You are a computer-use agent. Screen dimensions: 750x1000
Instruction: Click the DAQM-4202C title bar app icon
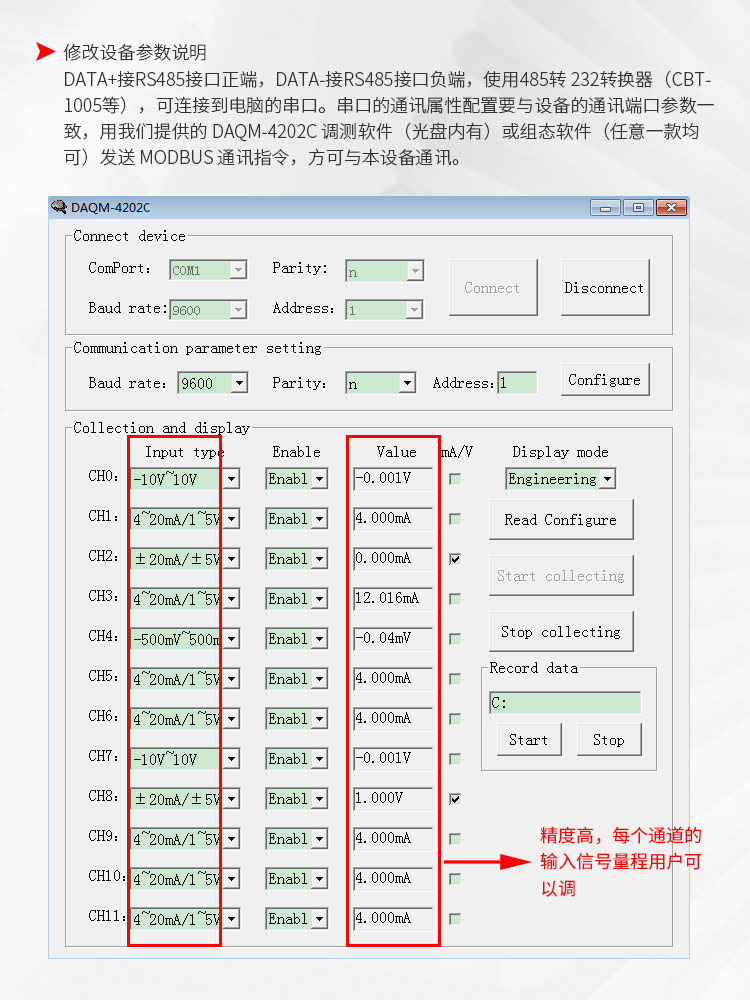pyautogui.click(x=60, y=207)
